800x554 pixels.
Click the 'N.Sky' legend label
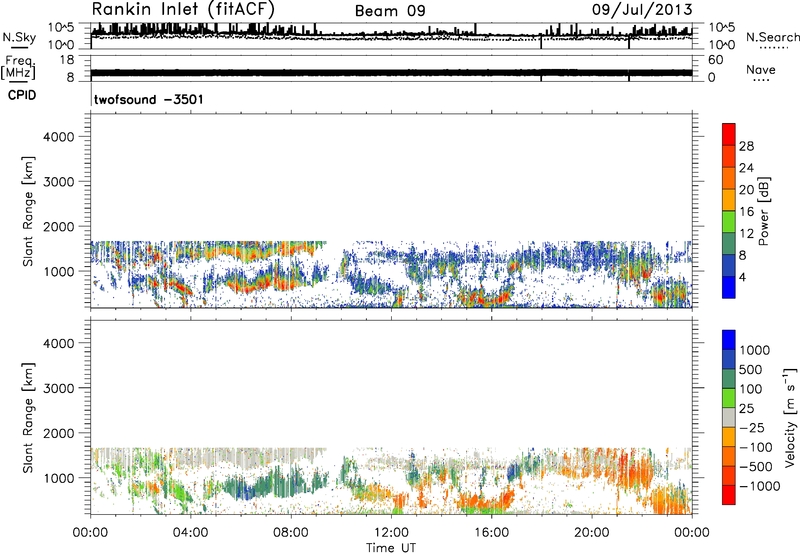[x=19, y=37]
